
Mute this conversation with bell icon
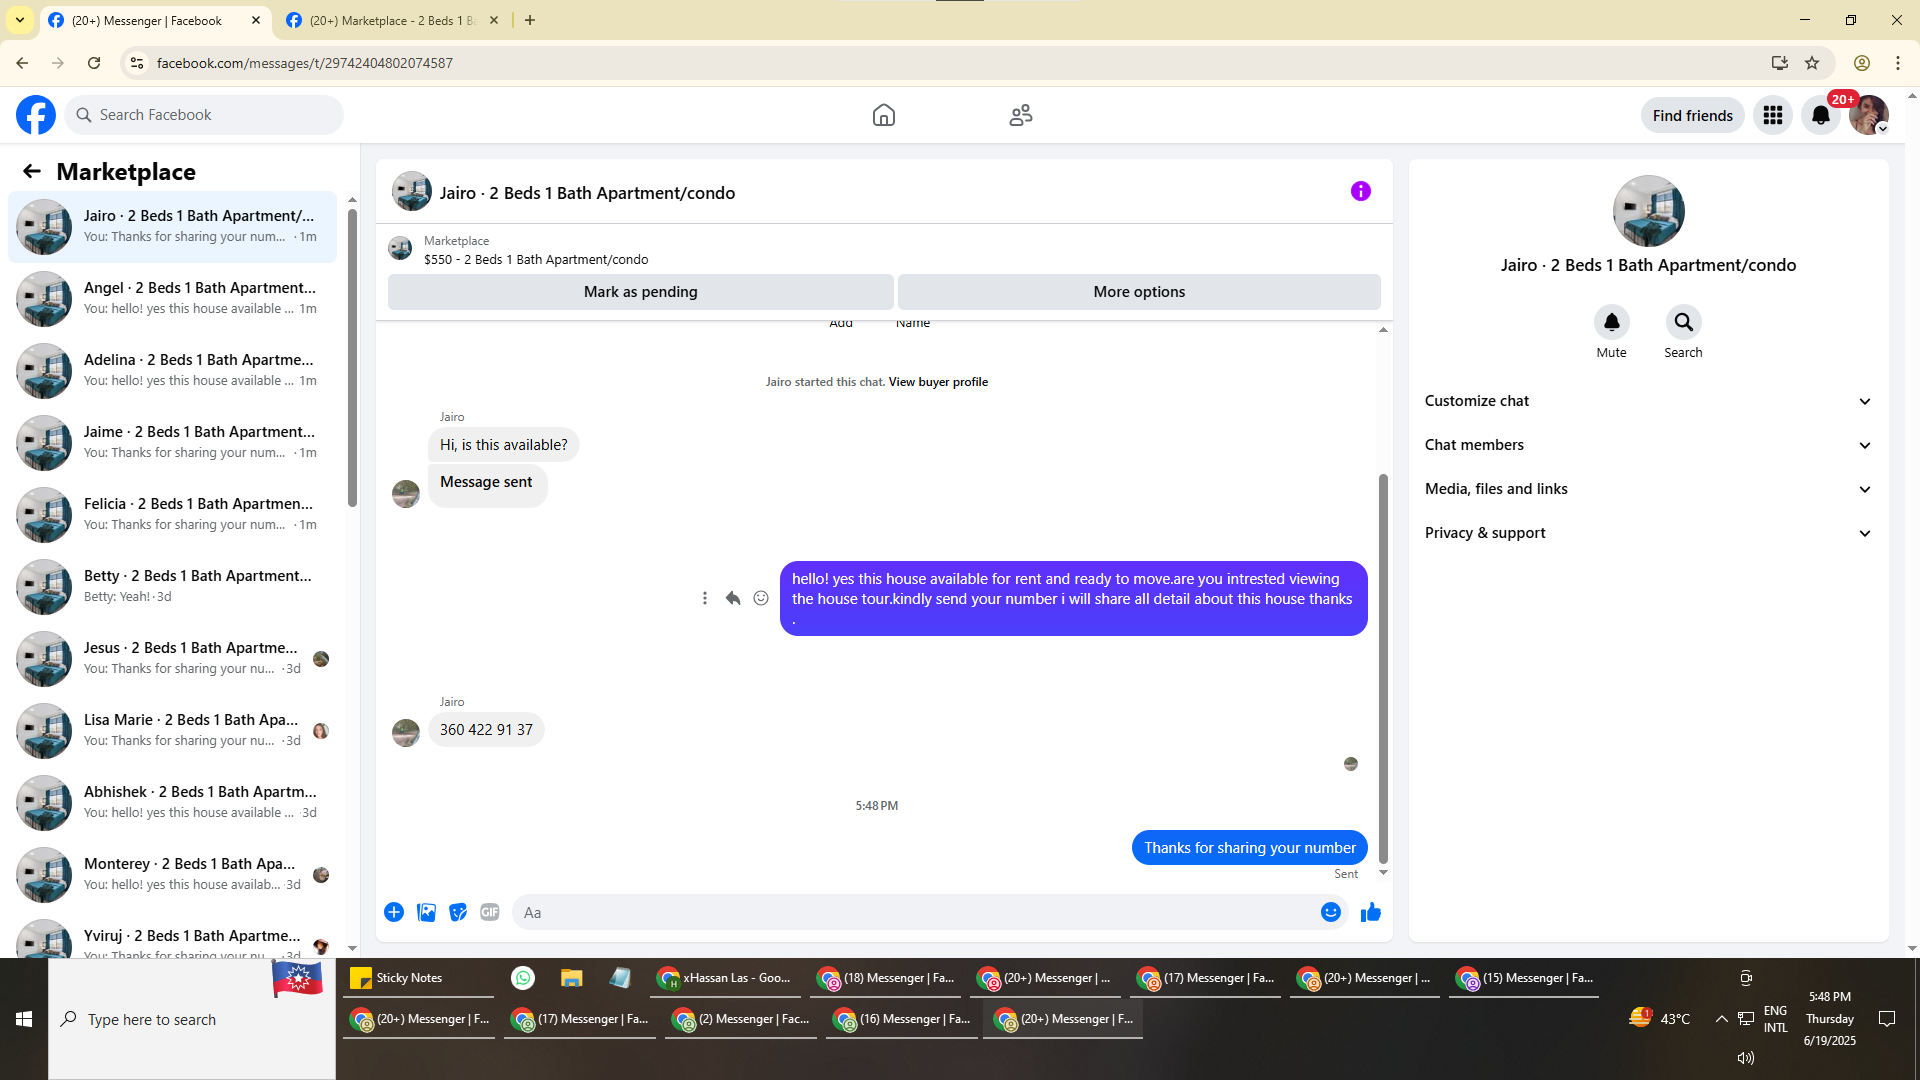tap(1612, 322)
